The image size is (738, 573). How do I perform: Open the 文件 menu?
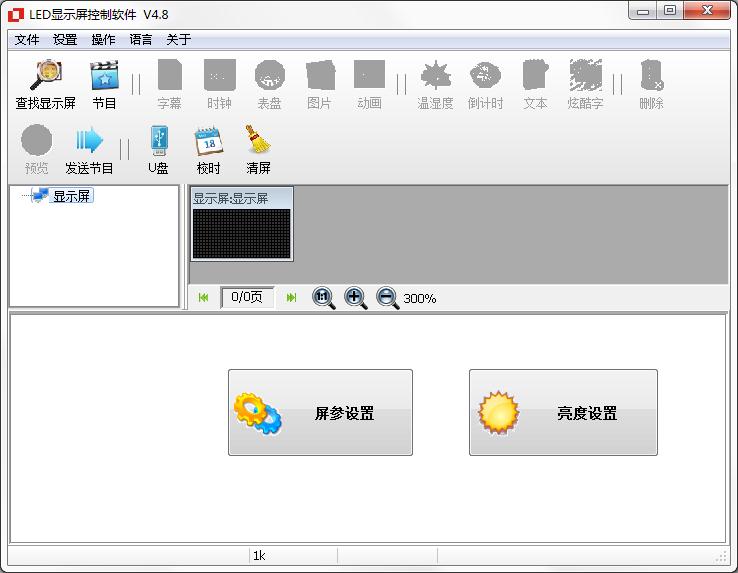pos(27,40)
